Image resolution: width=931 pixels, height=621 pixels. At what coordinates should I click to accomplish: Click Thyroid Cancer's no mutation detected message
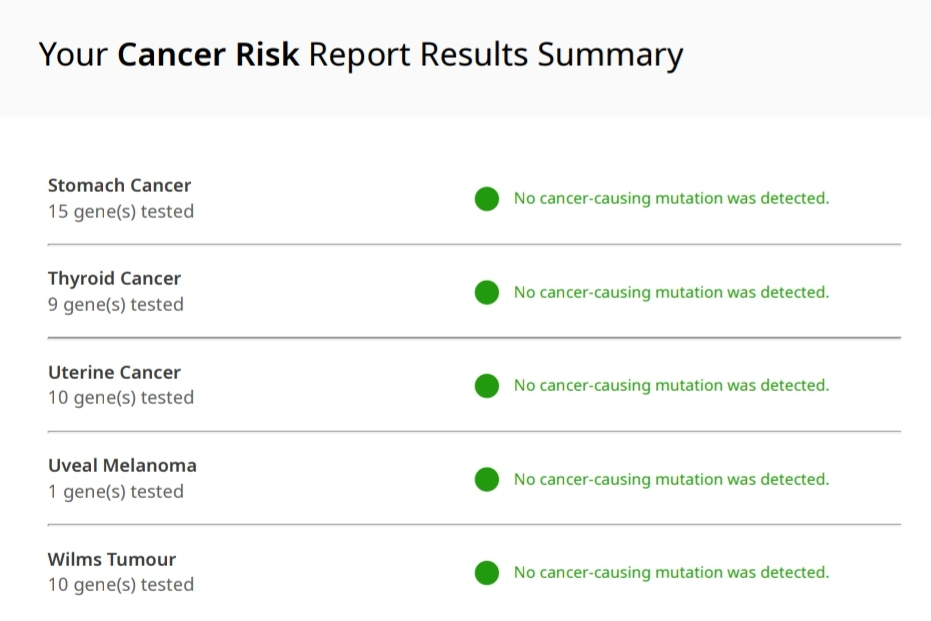(x=671, y=292)
